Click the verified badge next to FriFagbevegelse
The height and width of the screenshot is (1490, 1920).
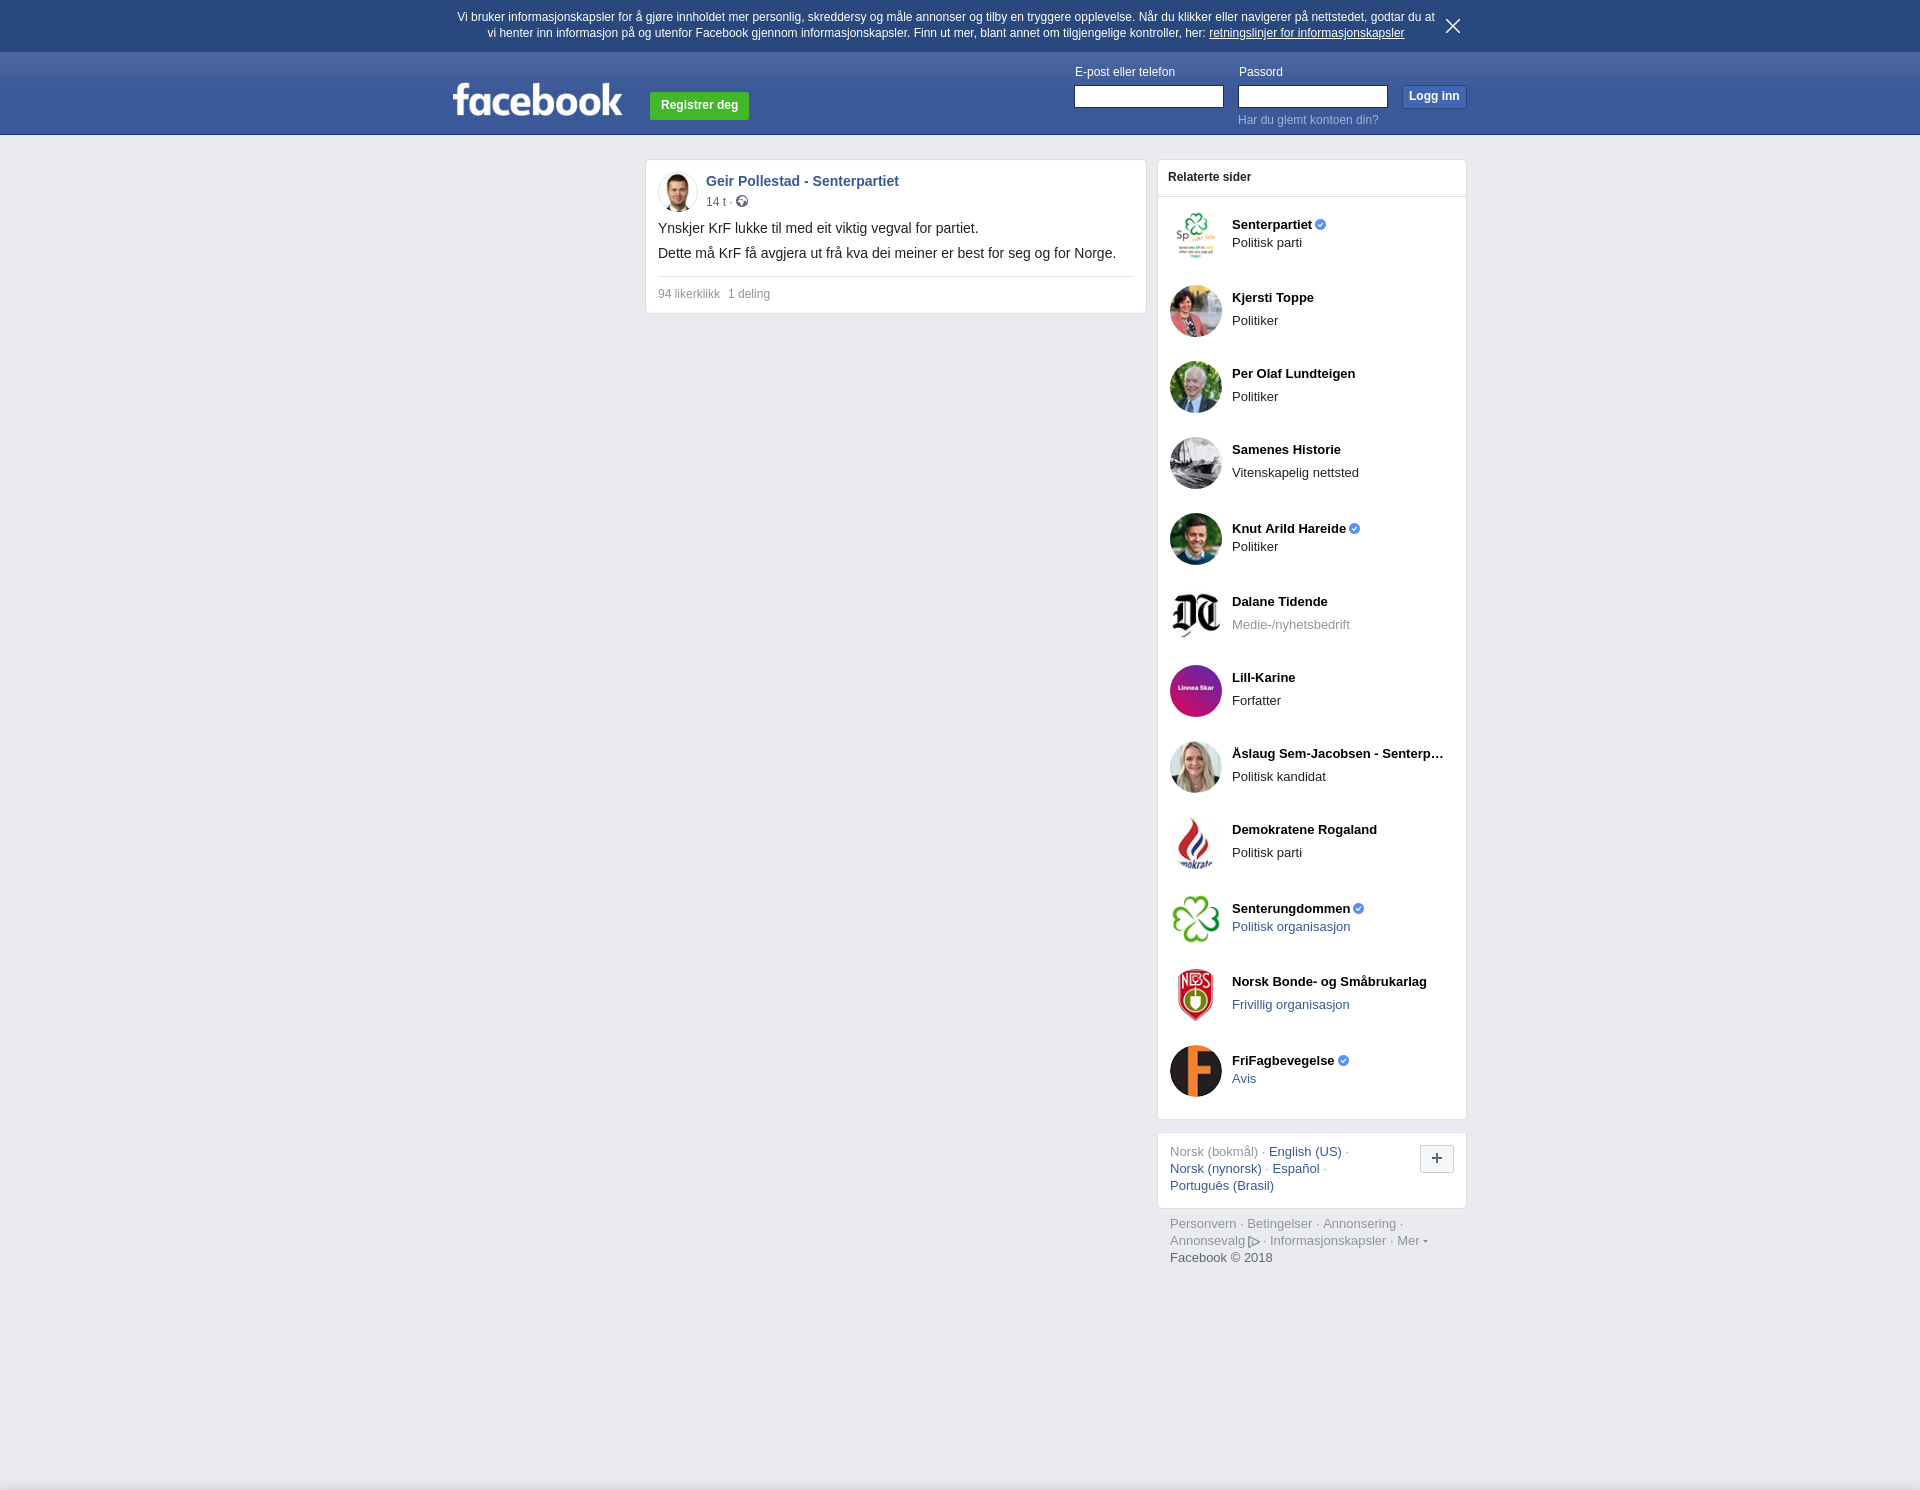[1344, 1061]
